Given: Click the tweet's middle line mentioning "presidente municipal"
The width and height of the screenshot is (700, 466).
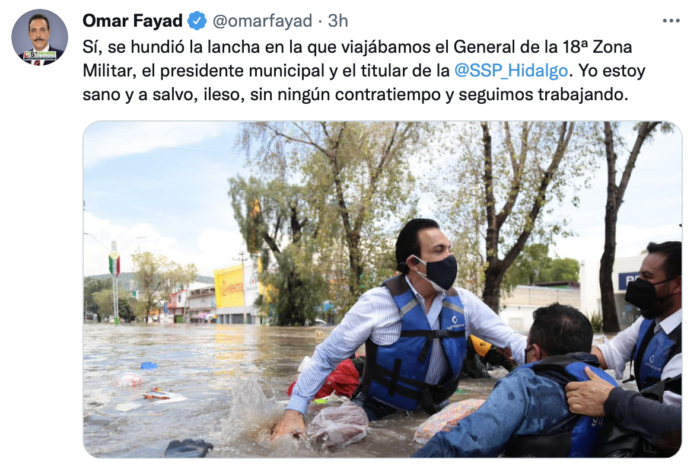Looking at the screenshot, I should click(x=364, y=71).
